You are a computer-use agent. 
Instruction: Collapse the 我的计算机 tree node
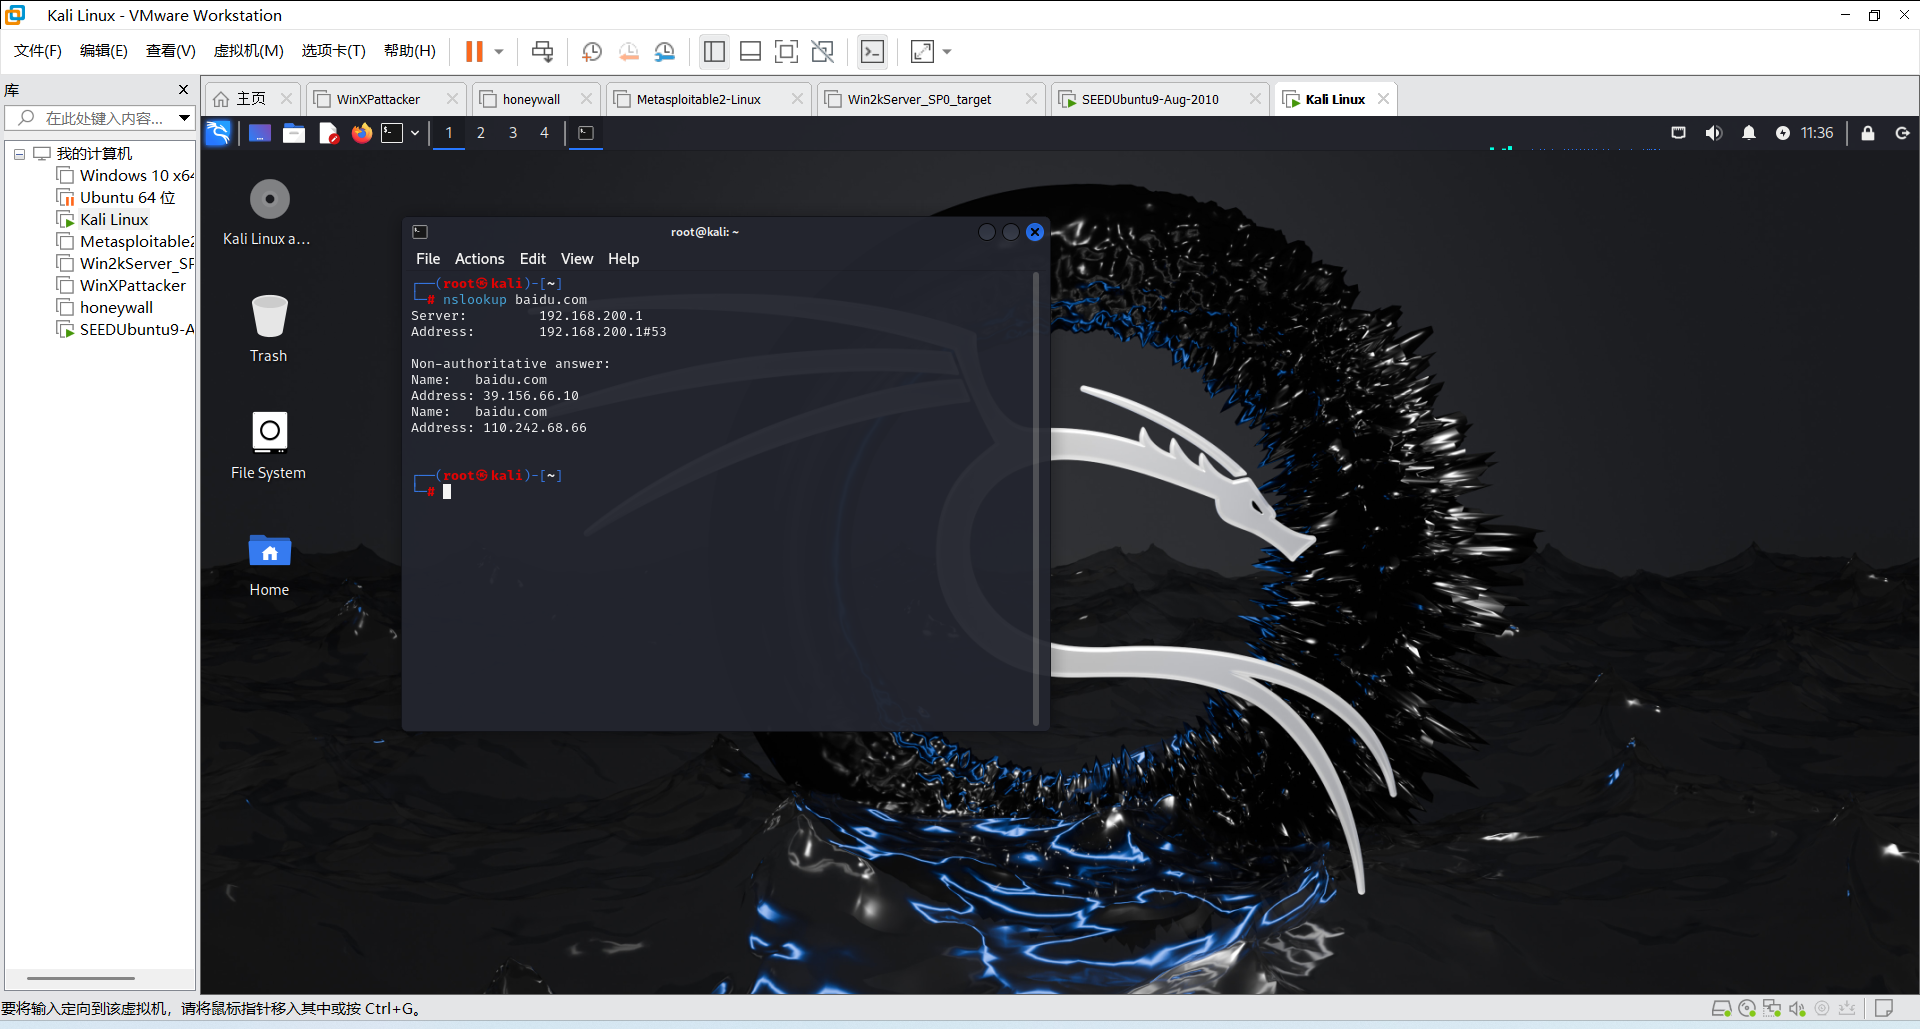tap(19, 154)
